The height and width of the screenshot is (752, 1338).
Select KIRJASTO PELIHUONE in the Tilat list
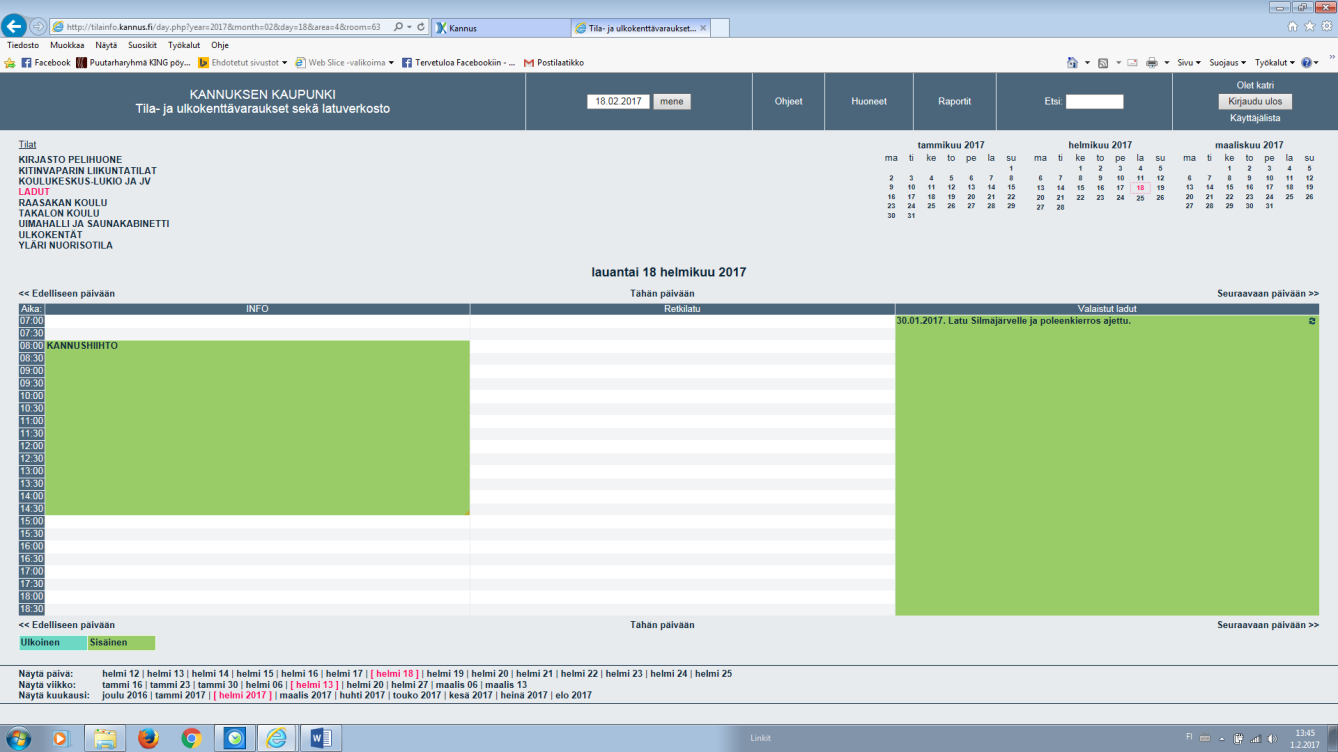70,160
